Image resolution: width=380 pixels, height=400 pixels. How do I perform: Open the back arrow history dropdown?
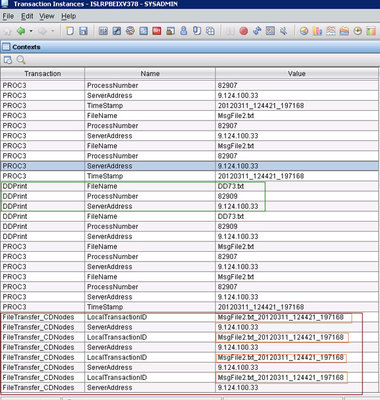[31, 31]
